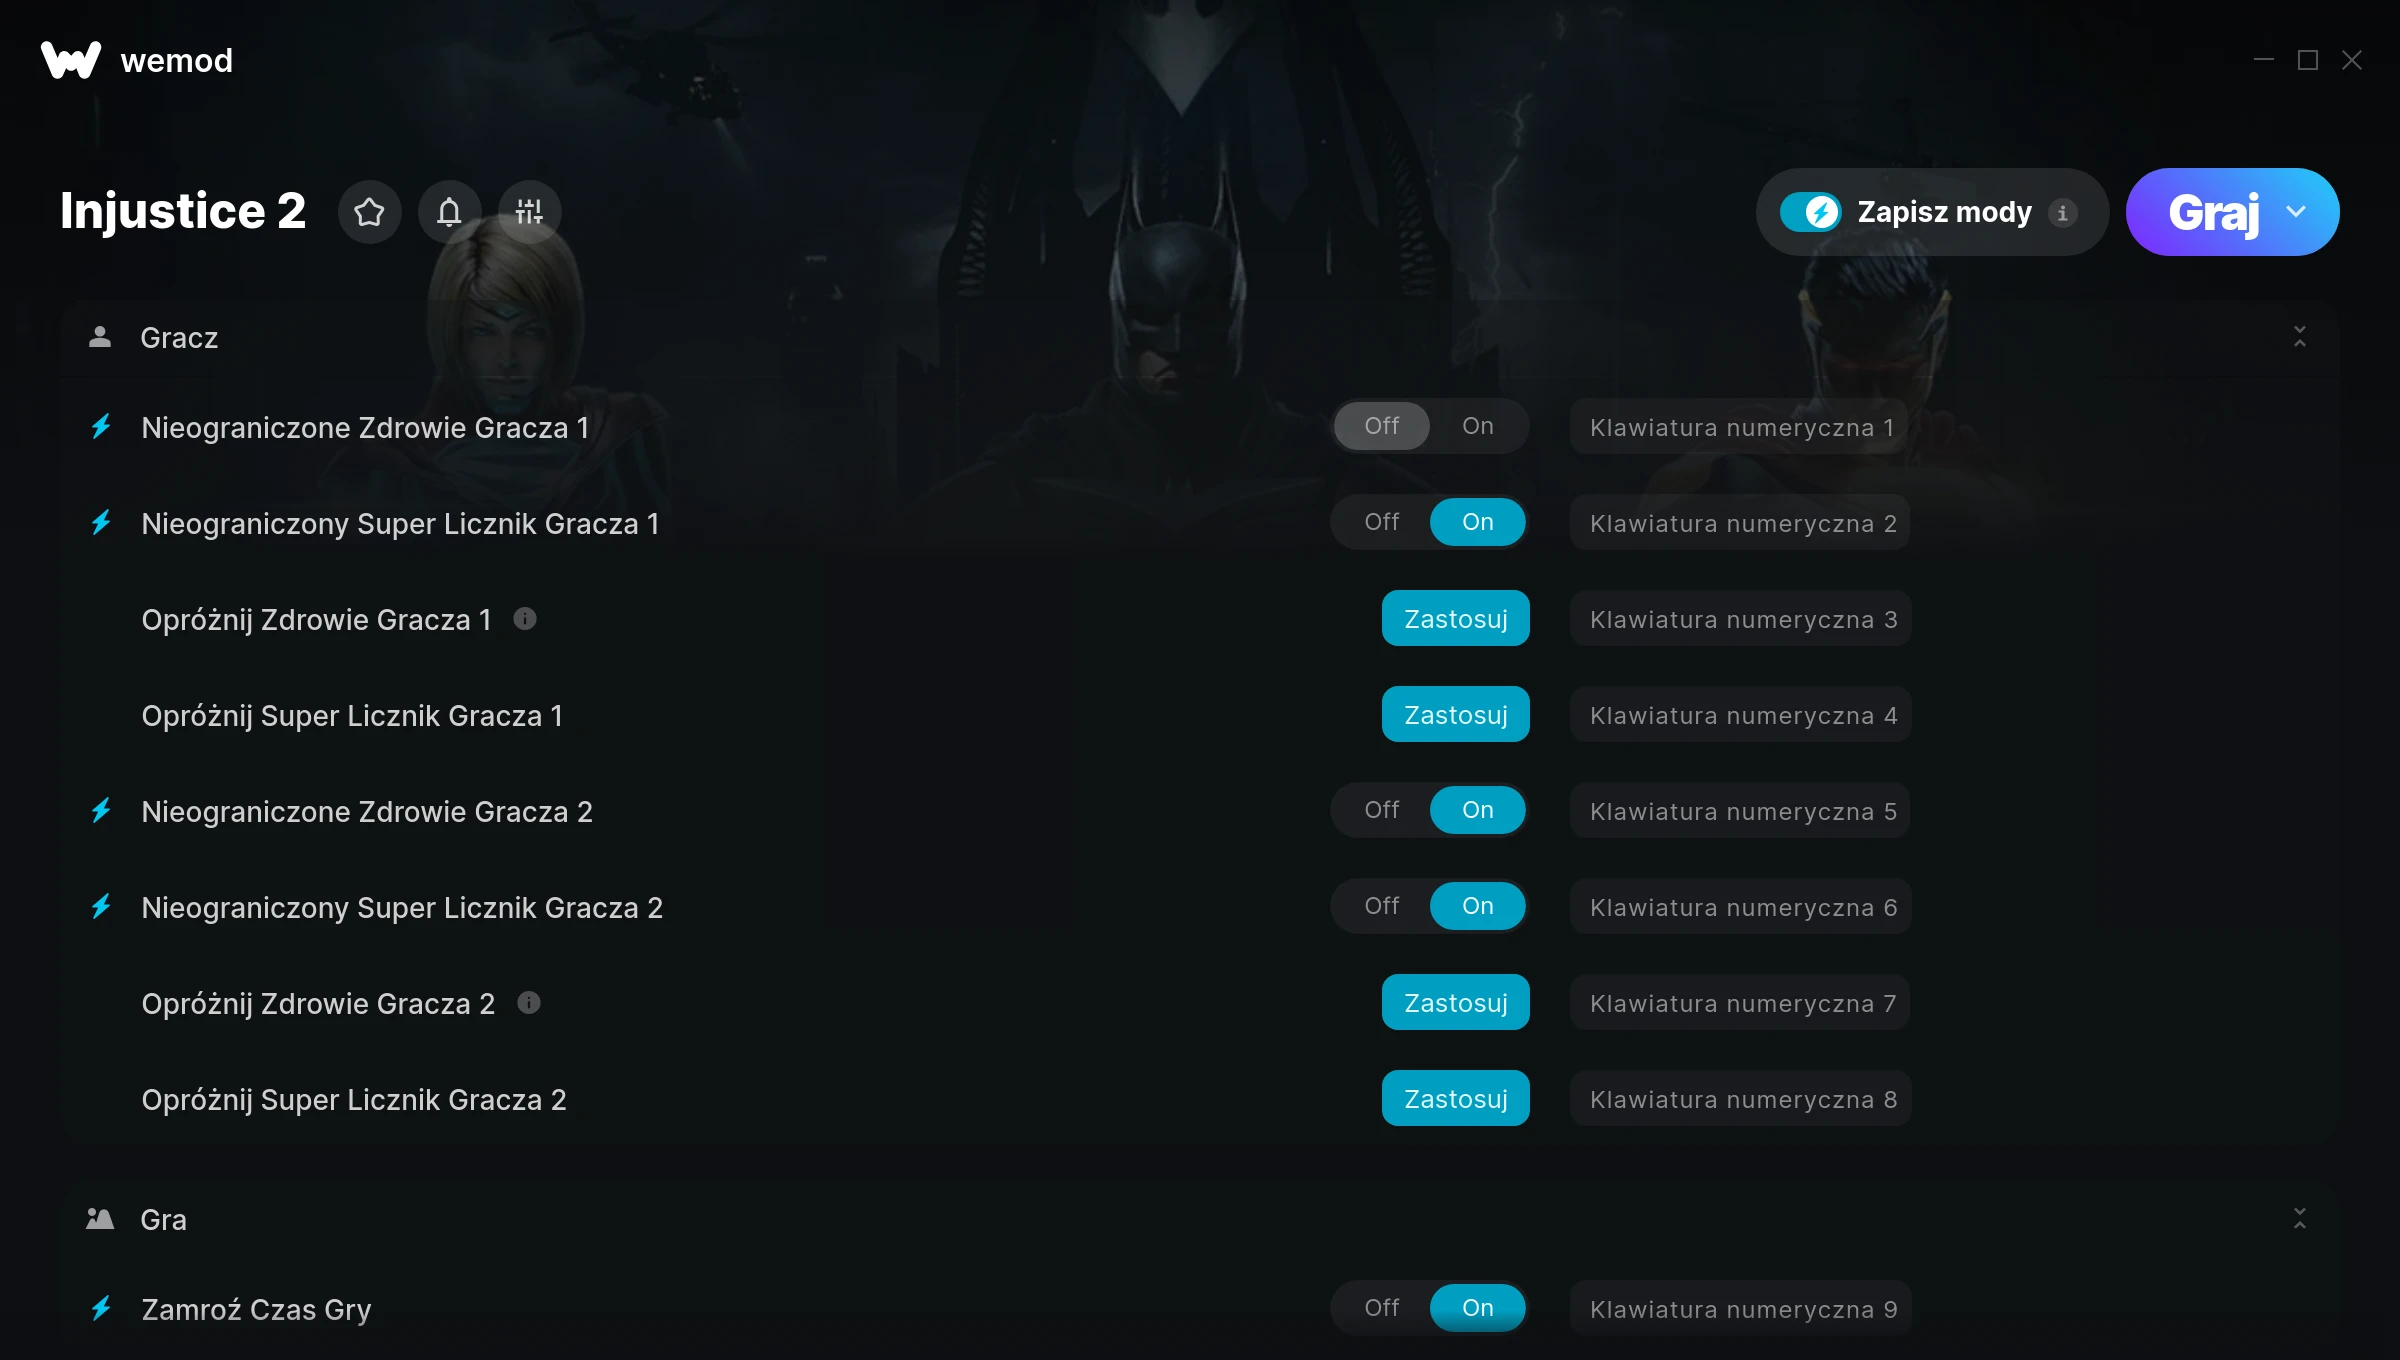2400x1360 pixels.
Task: Apply Opróżnij Super Licznik Gracza 1 with Zastosuj
Action: 1455,714
